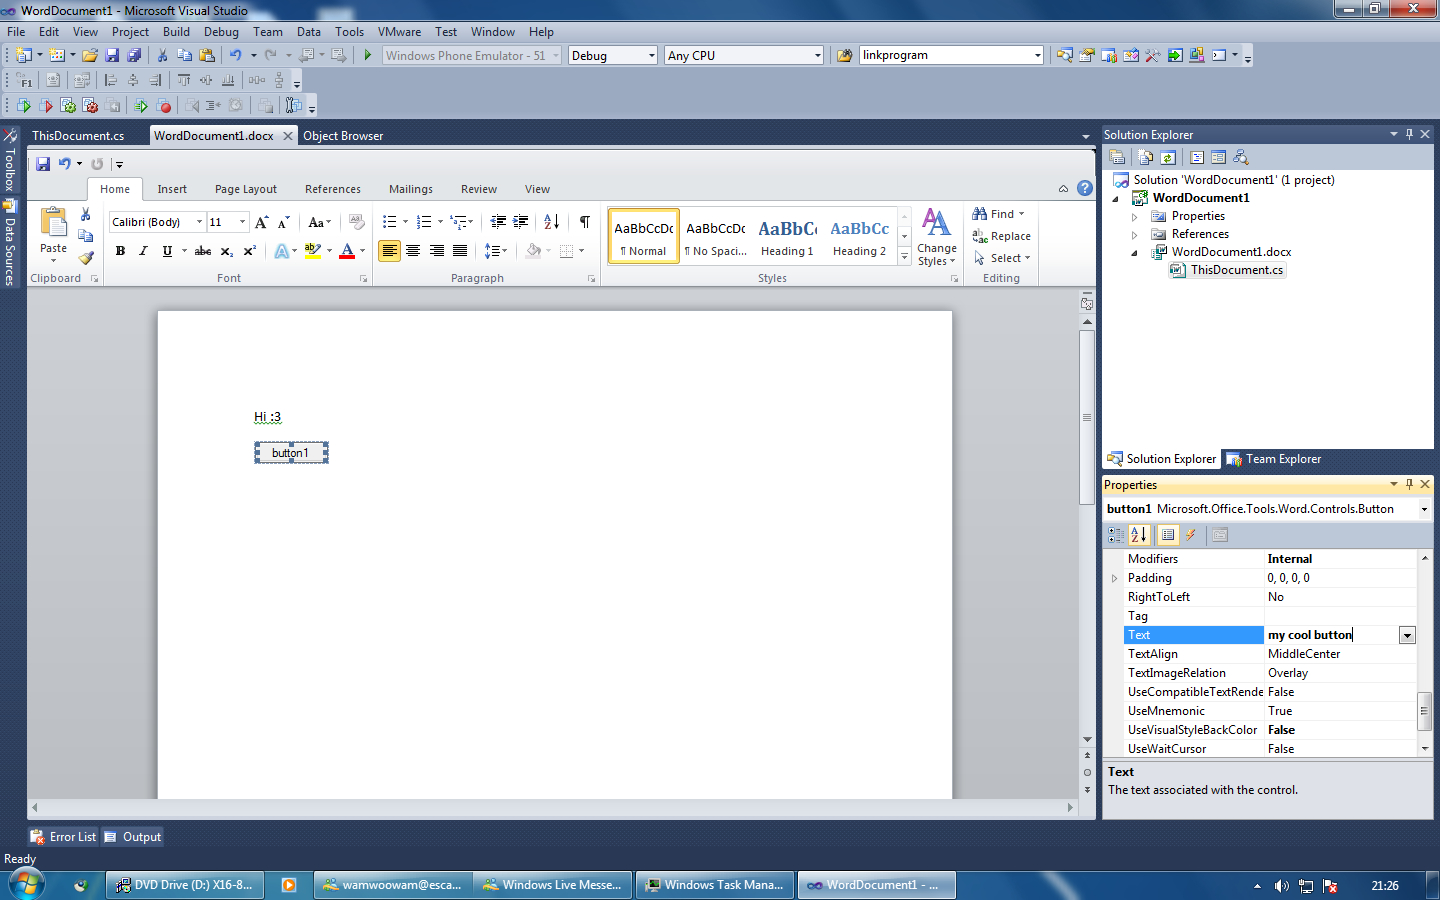Click the Replace button in Editing group
The image size is (1440, 900).
tap(1002, 236)
